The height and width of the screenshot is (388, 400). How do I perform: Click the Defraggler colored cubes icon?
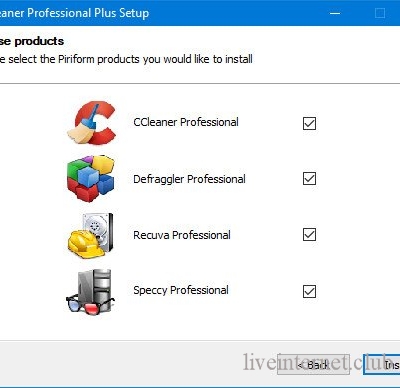tap(91, 178)
